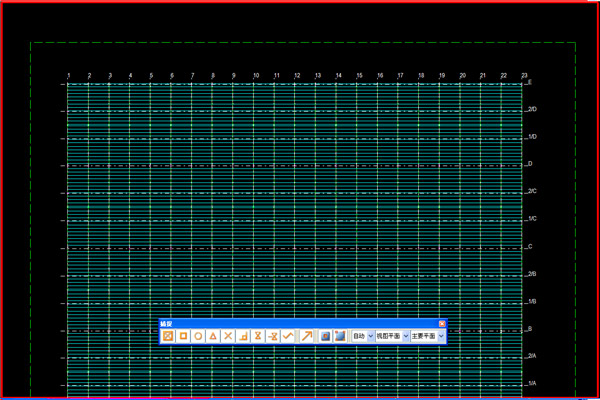Enable the square endpoint snap icon
This screenshot has width=600, height=400.
184,336
